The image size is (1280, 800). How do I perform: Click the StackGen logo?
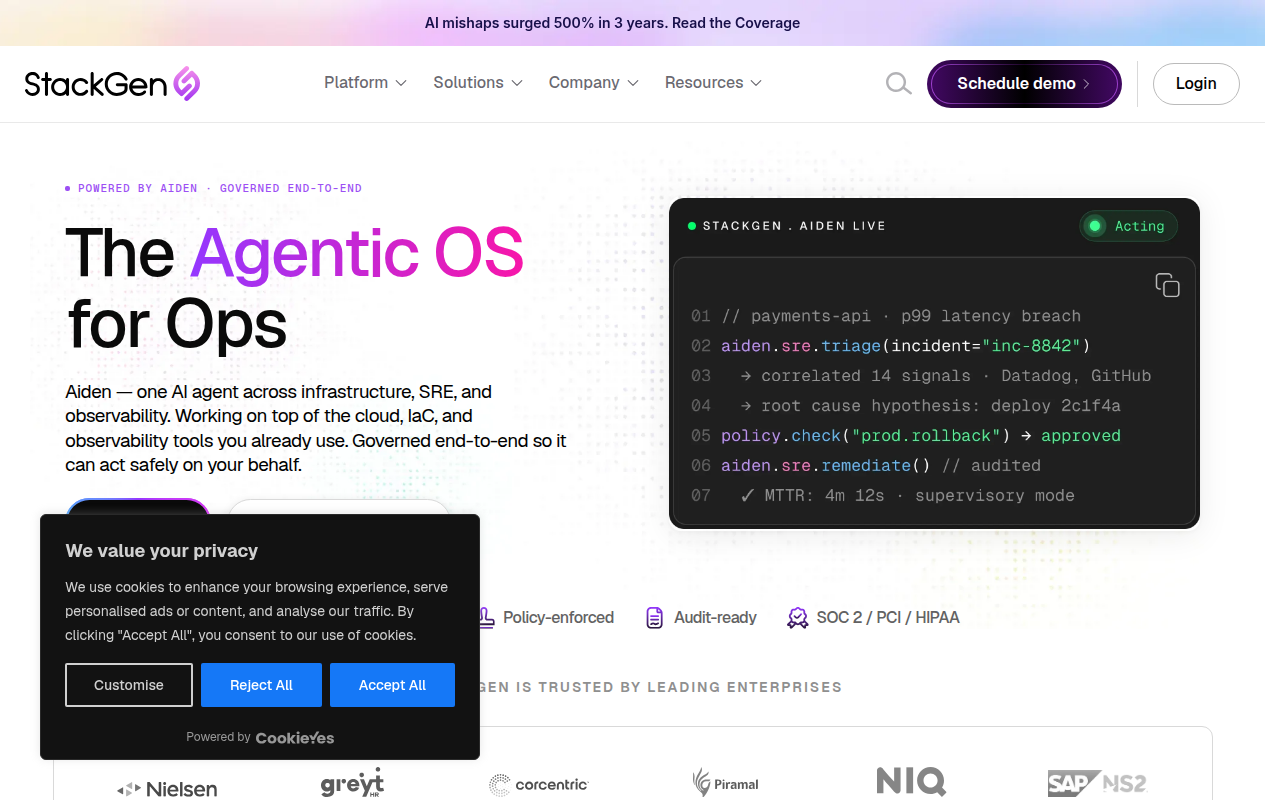[112, 83]
